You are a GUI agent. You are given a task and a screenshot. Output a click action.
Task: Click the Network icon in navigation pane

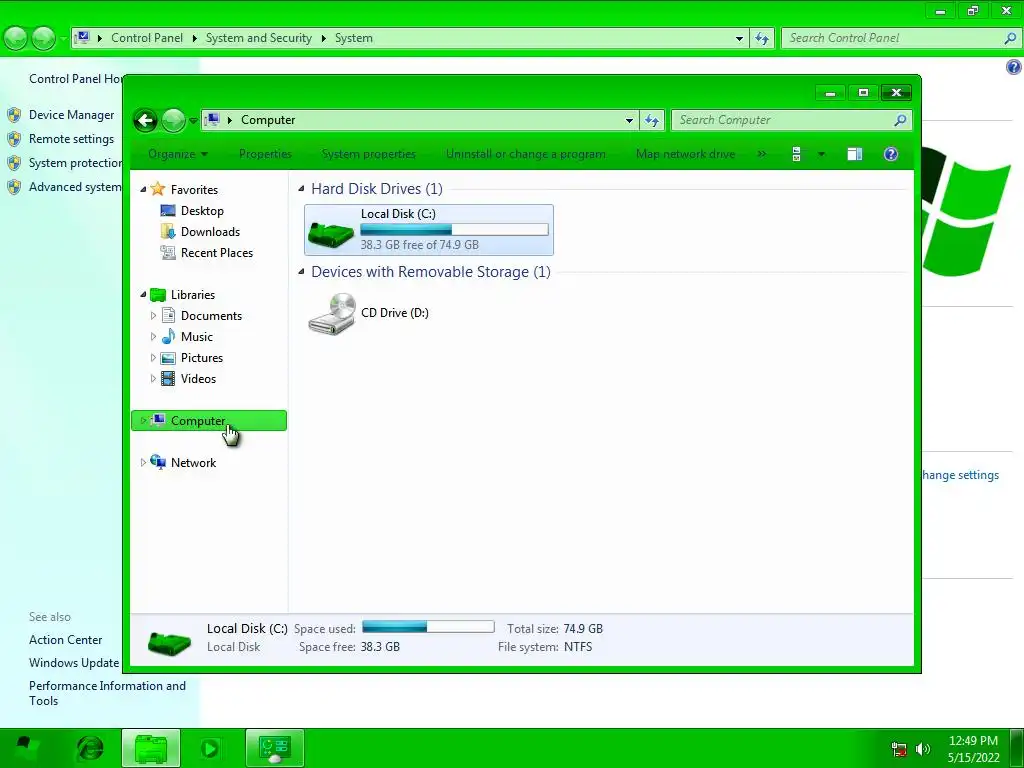pos(158,462)
